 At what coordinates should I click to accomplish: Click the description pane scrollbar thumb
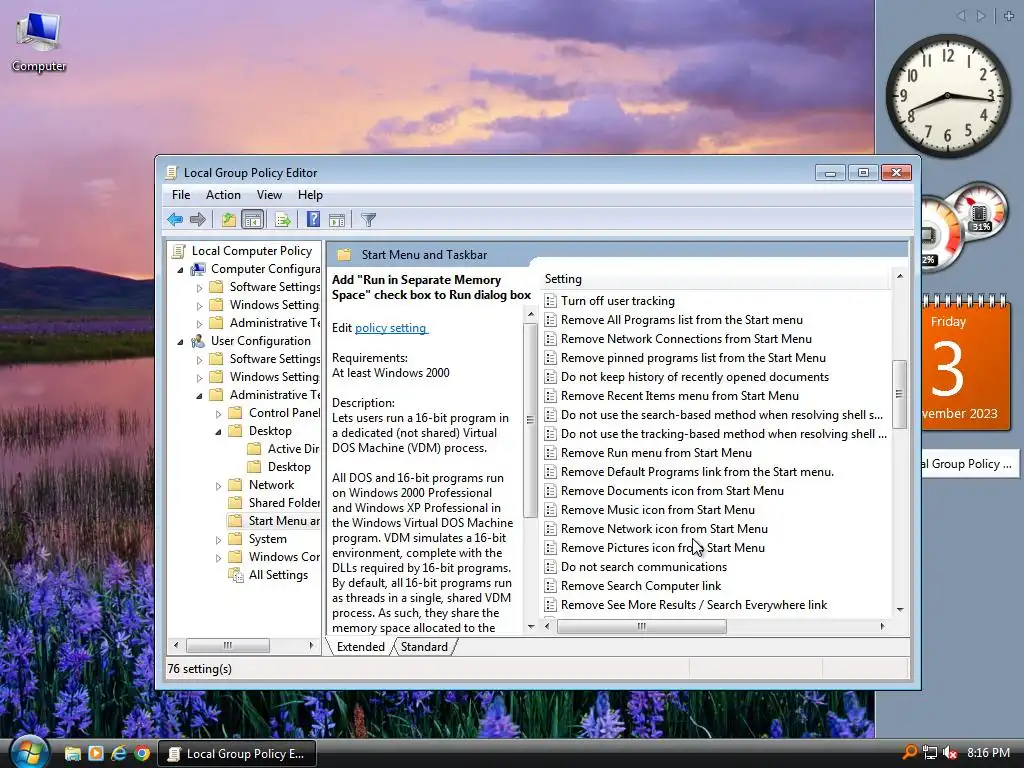coord(530,419)
